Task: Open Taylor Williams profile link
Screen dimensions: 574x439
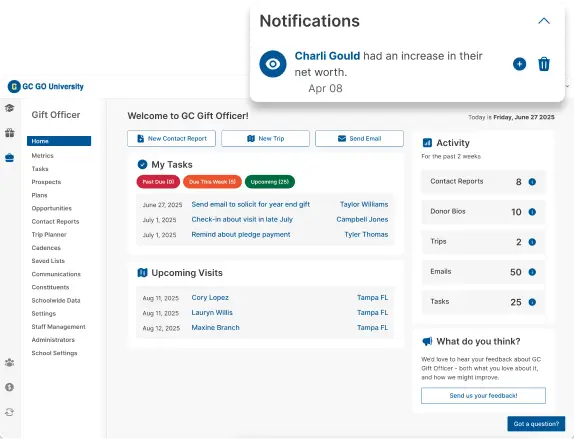Action: (x=364, y=204)
